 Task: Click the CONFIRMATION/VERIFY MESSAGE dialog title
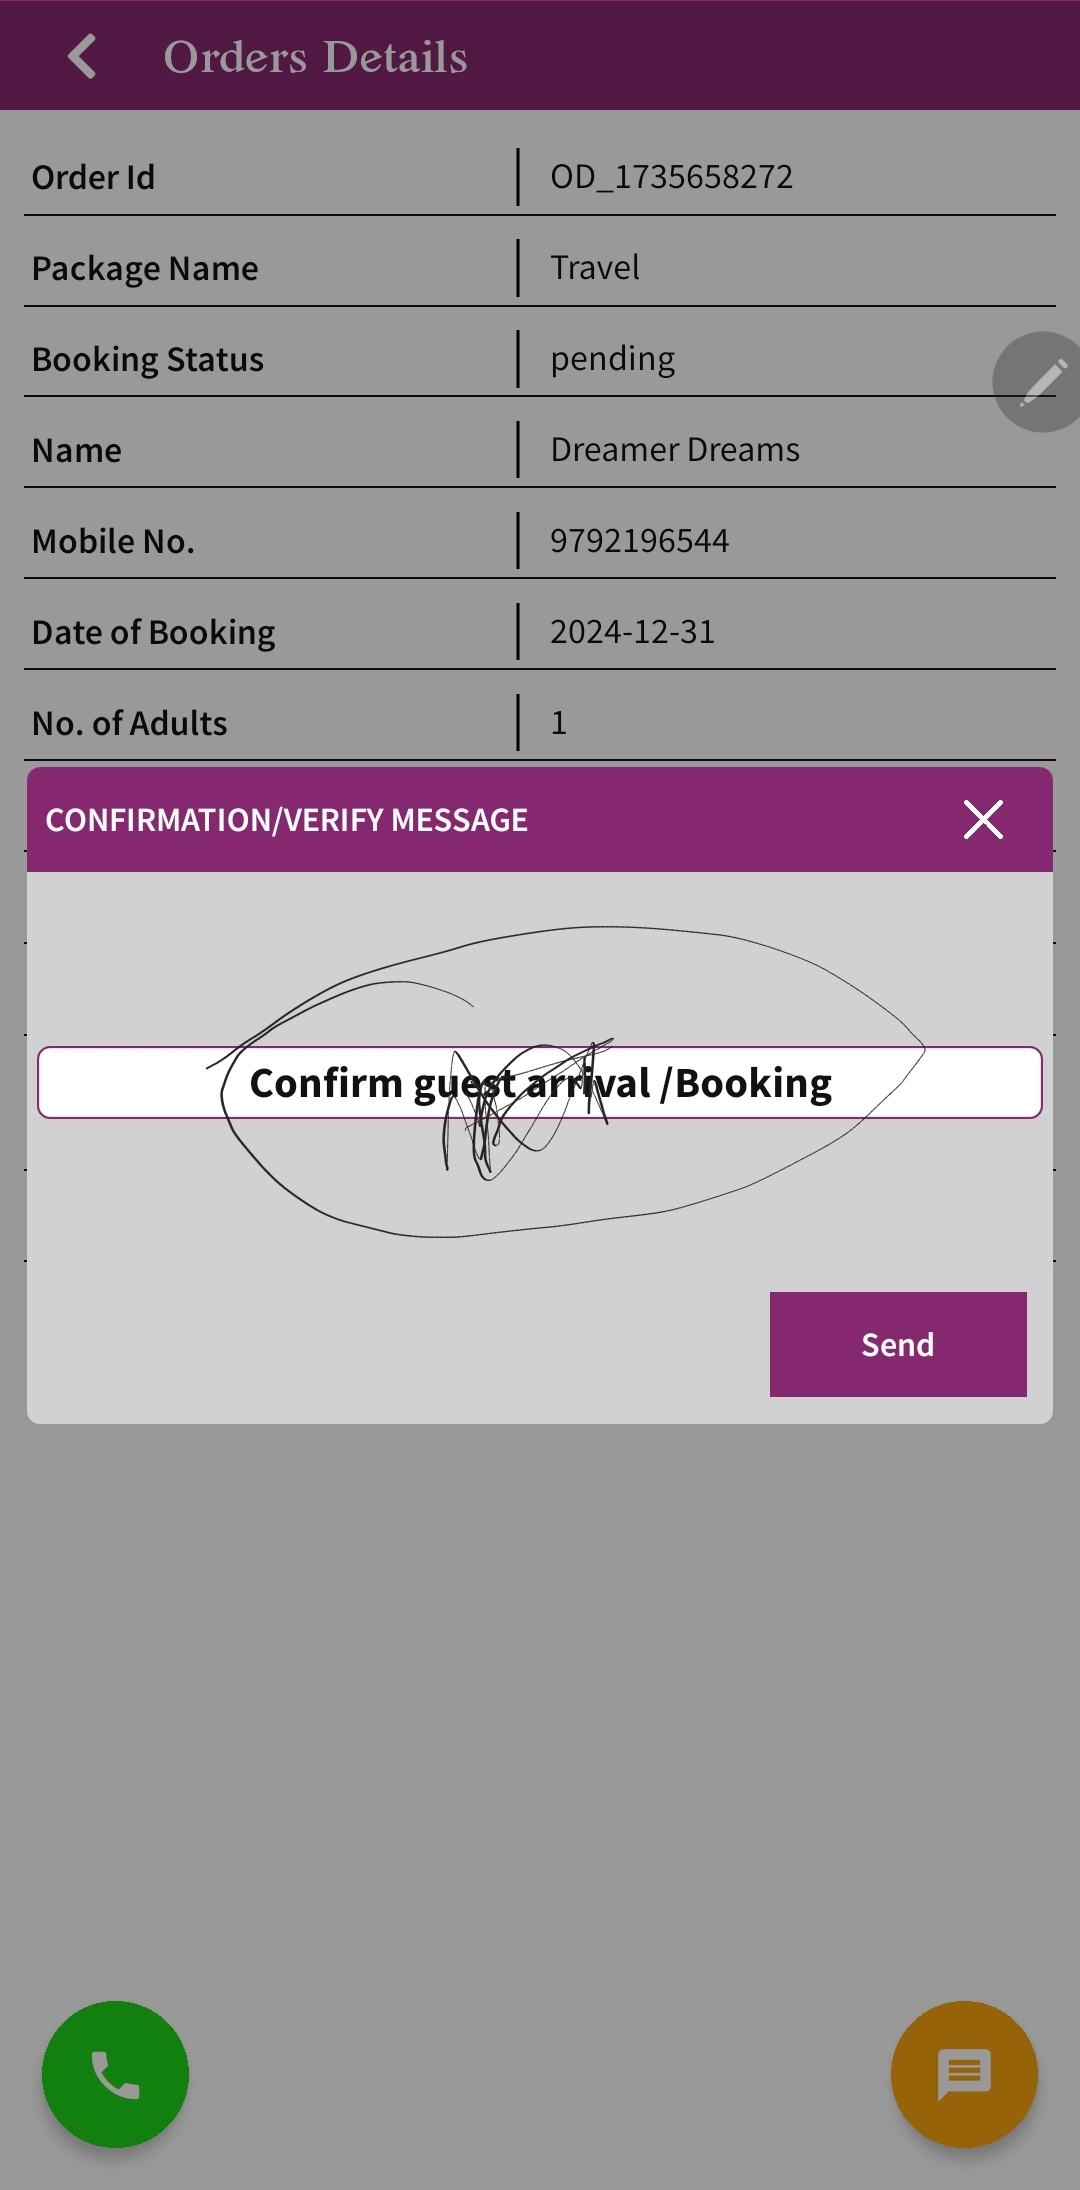tap(286, 820)
